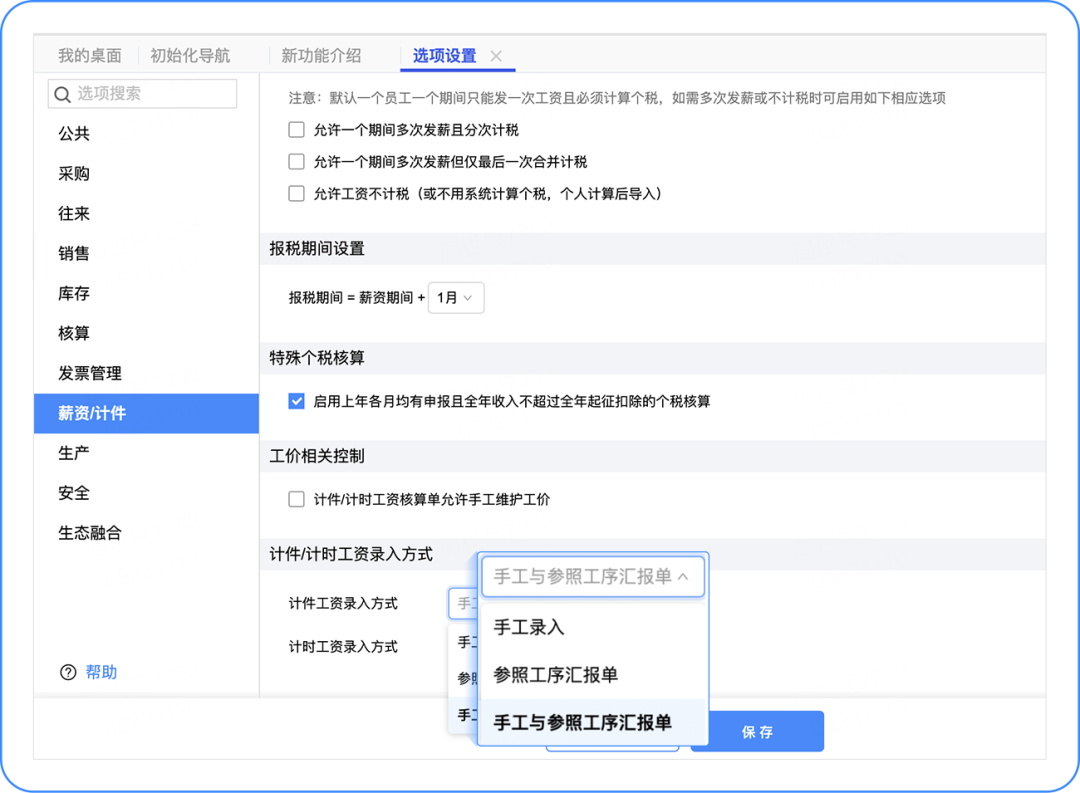Switch to the 初始化导航 tab
The width and height of the screenshot is (1080, 793).
190,56
